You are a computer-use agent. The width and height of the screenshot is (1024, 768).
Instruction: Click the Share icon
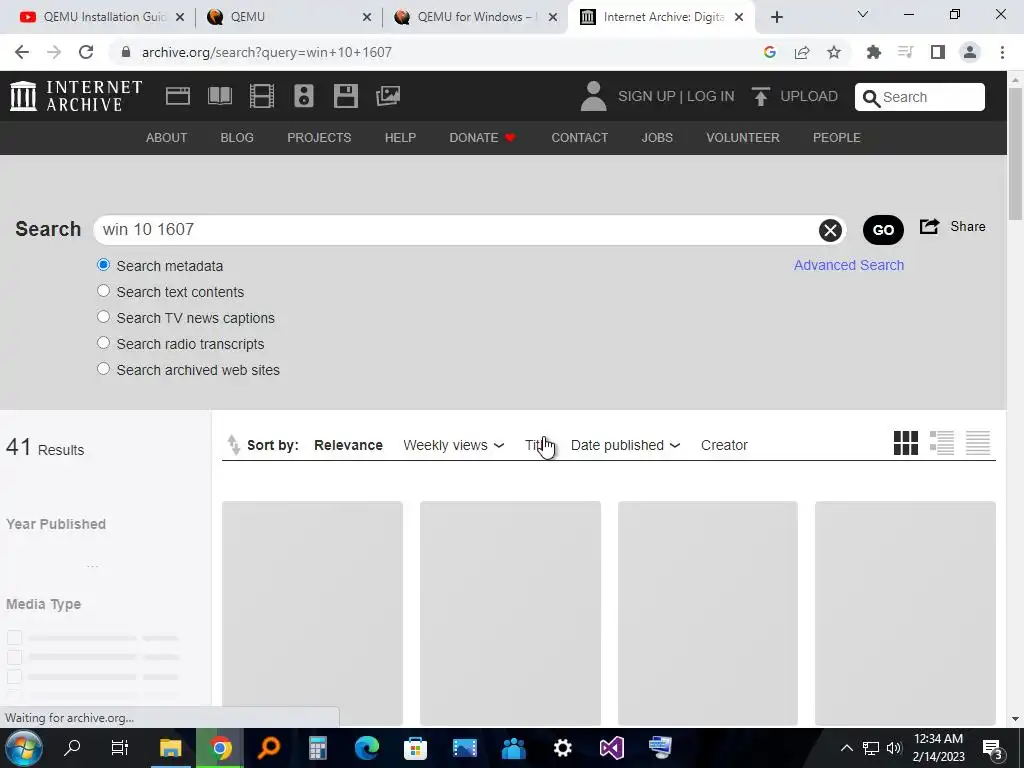coord(929,226)
